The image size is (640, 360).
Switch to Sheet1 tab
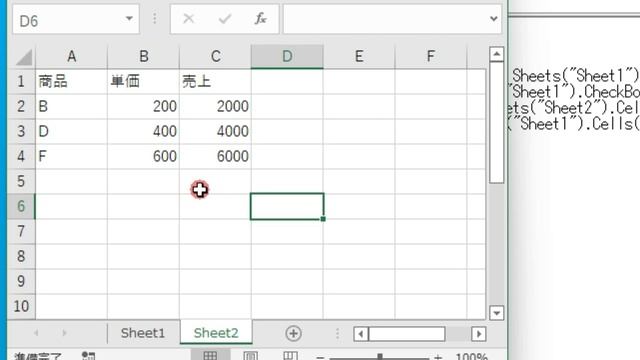coord(143,333)
